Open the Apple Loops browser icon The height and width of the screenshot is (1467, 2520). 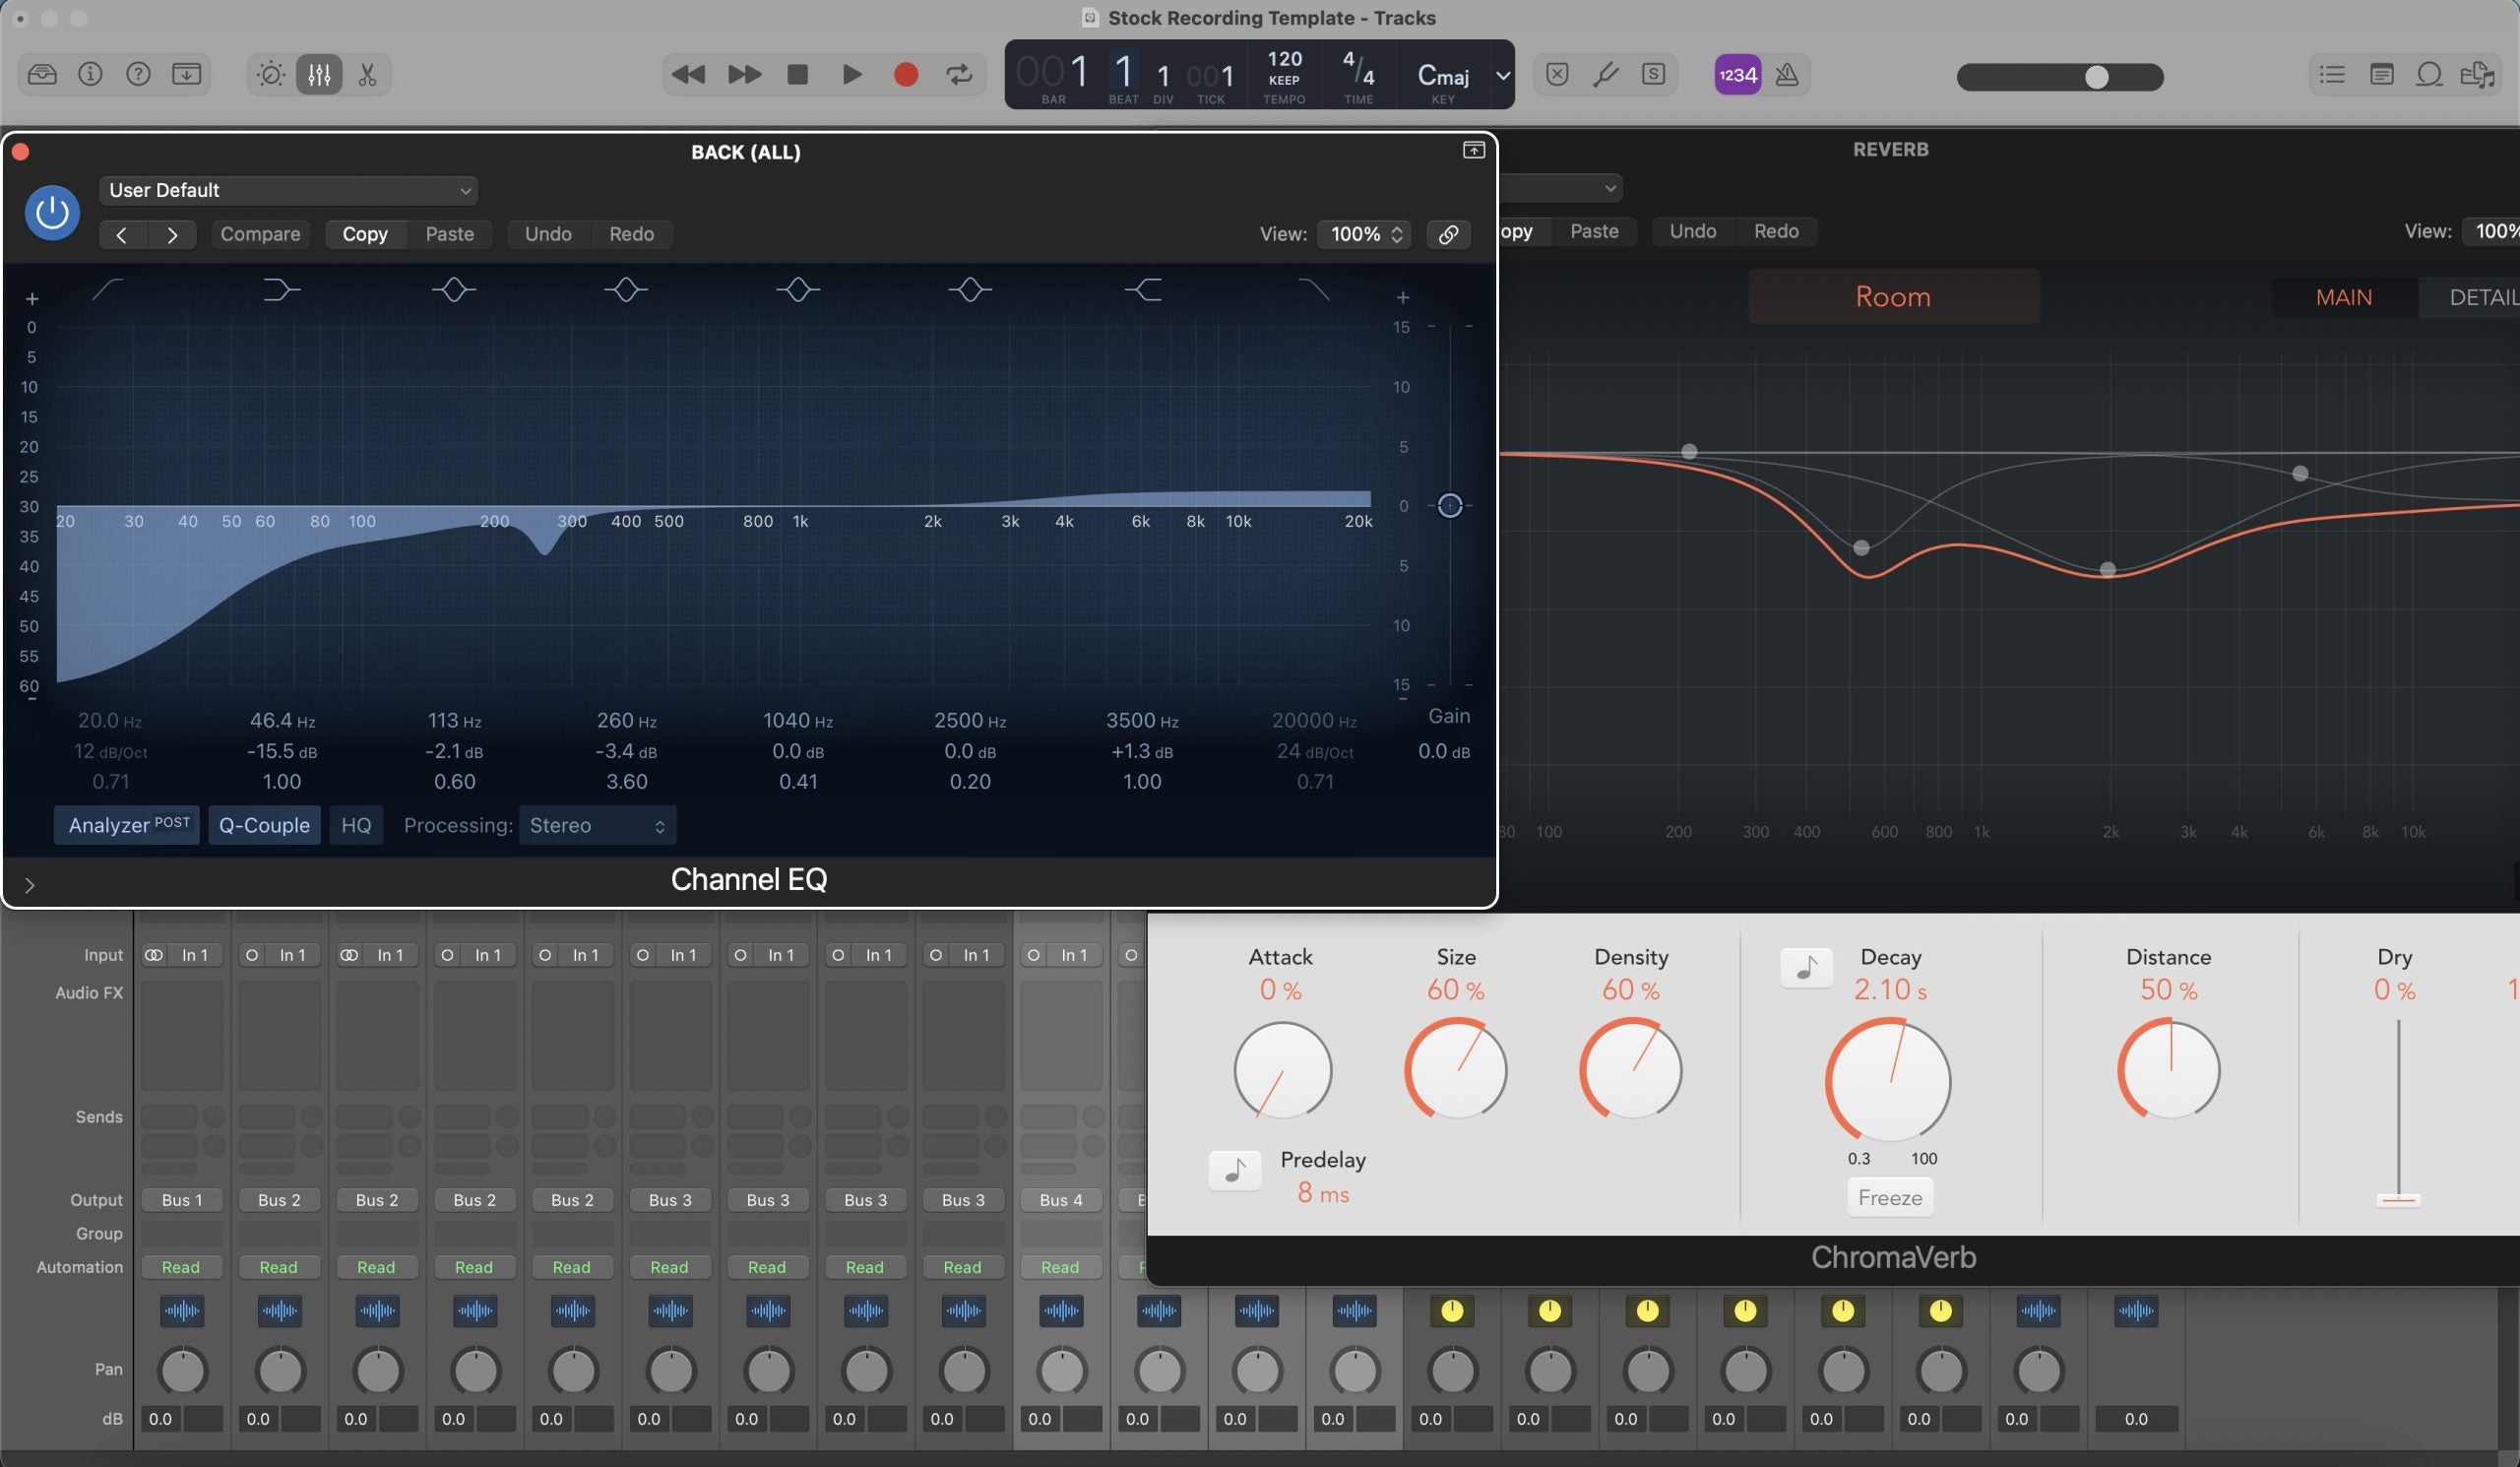coord(2430,74)
